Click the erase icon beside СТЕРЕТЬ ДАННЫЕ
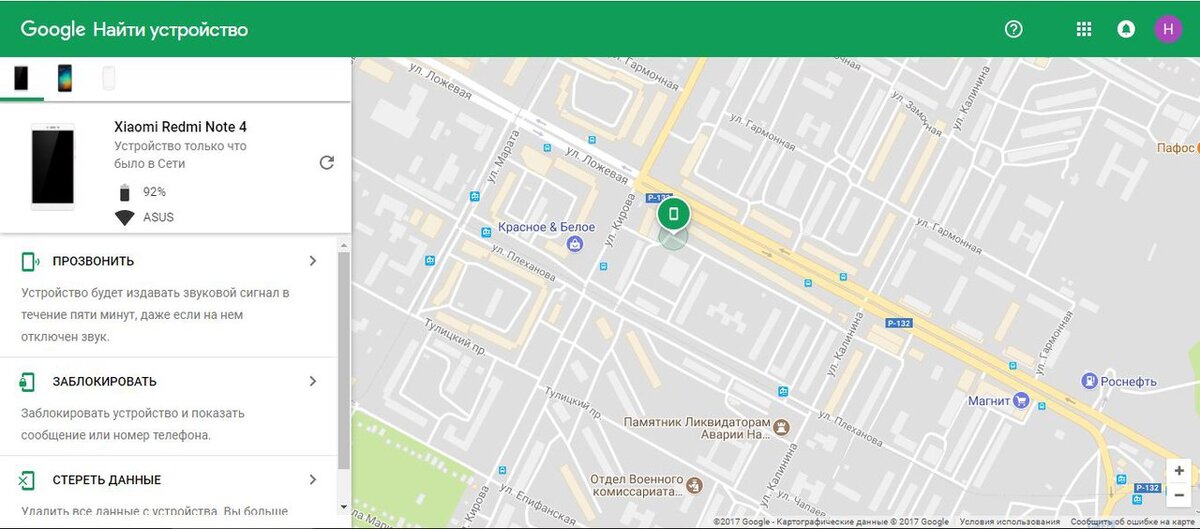This screenshot has height=529, width=1200. click(x=27, y=480)
